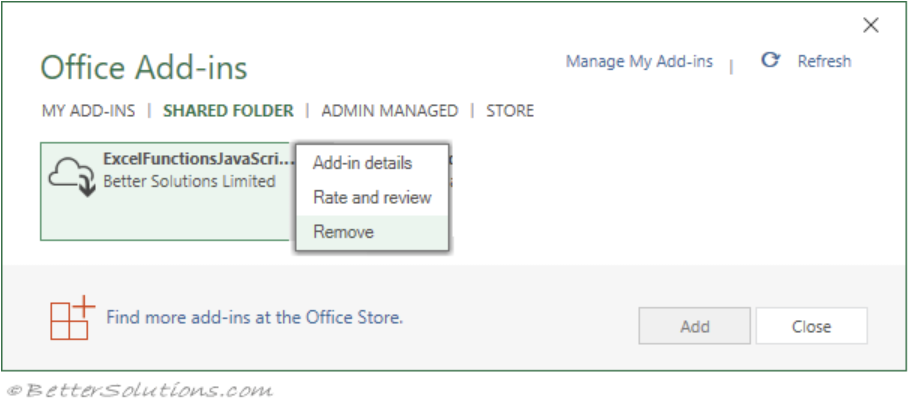Open the Manage My Add-ins link
Screen dimensions: 909x409
coord(639,62)
